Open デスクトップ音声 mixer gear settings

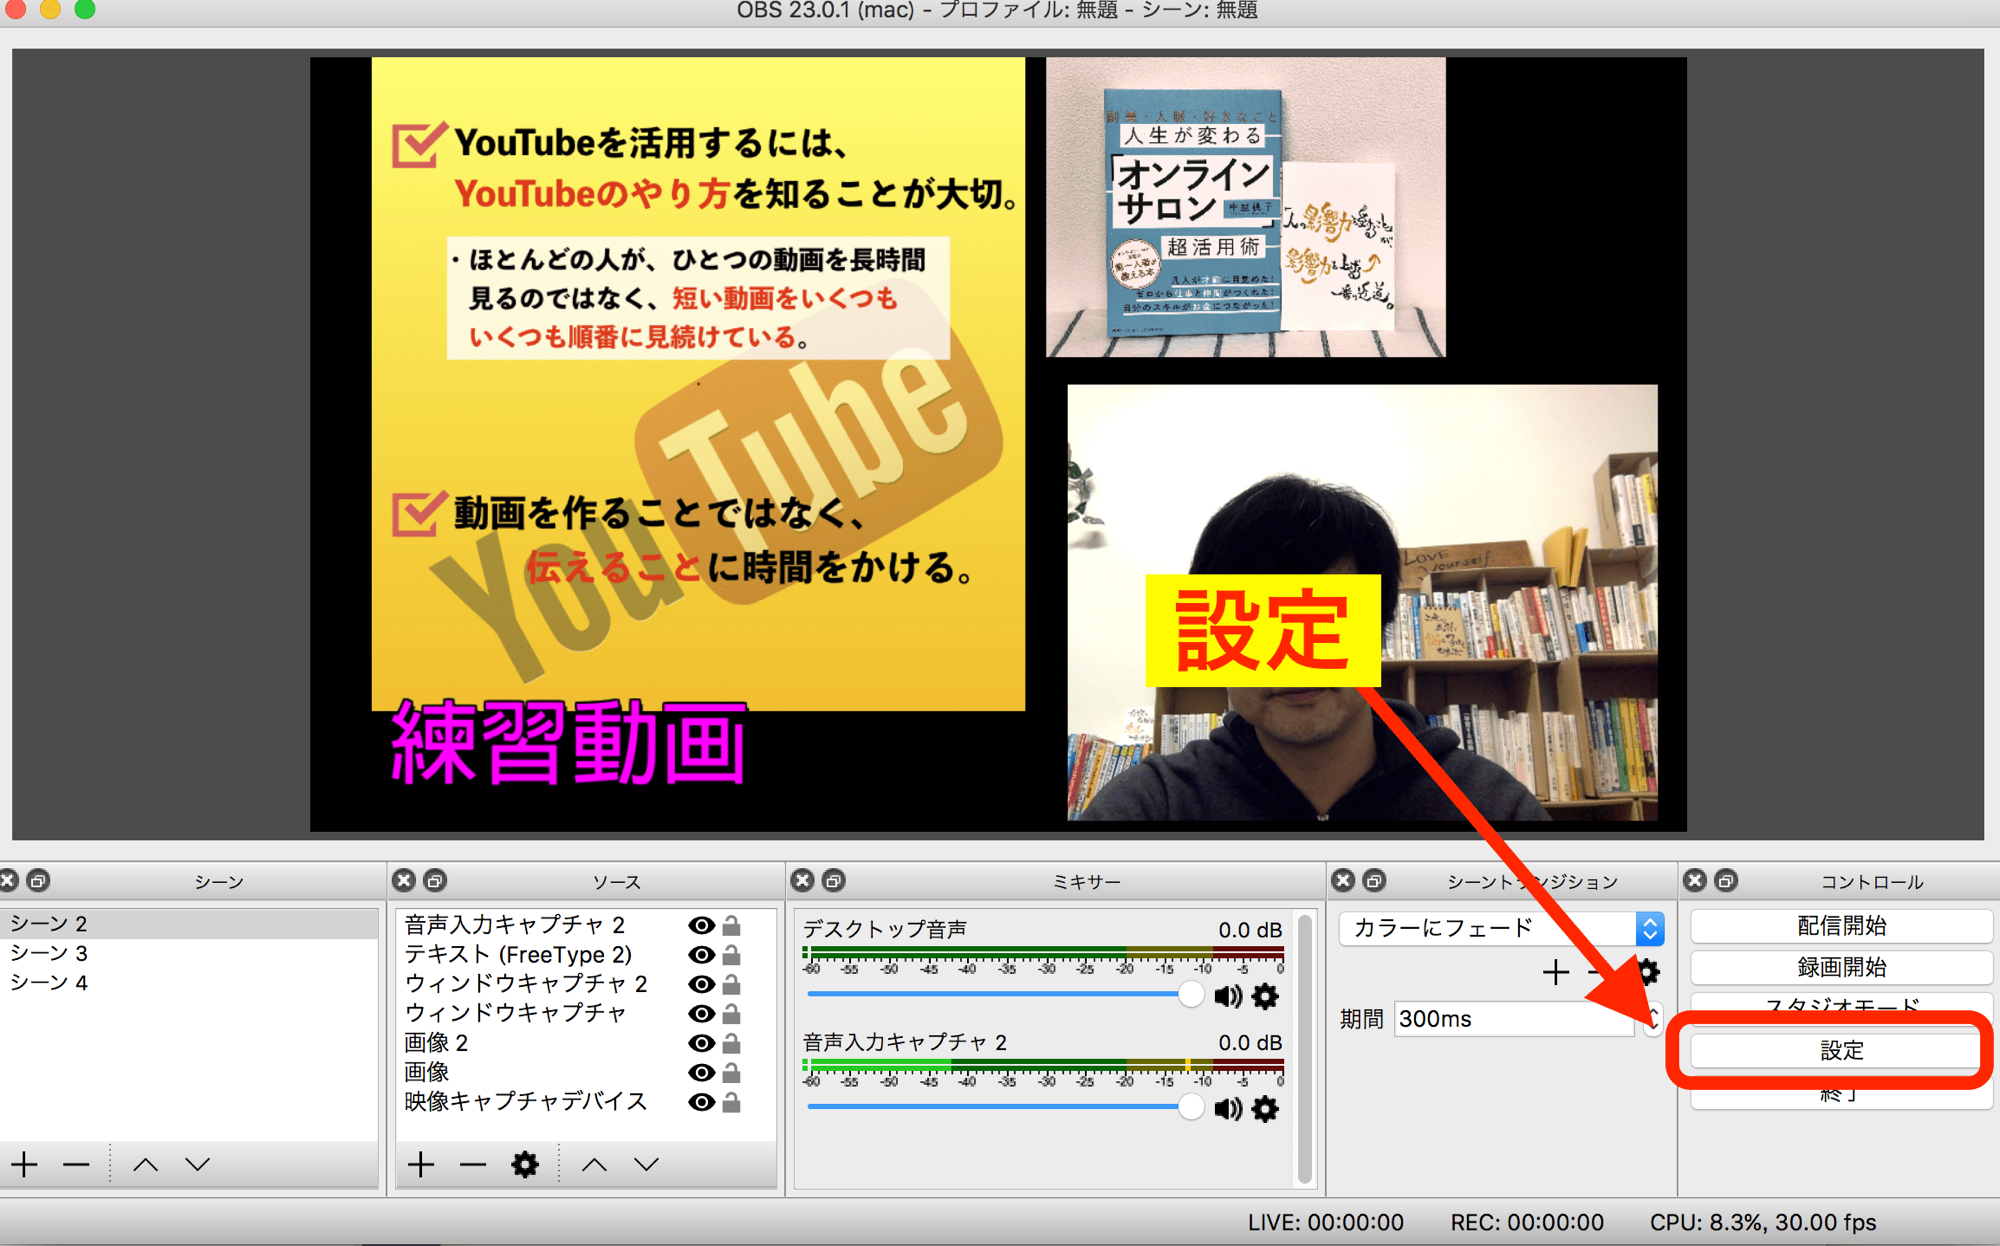click(1265, 996)
